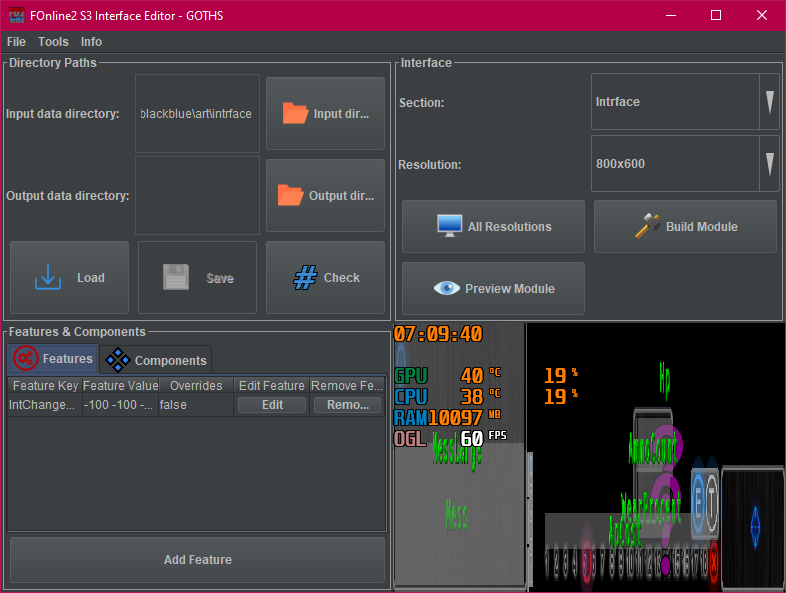The height and width of the screenshot is (593, 786).
Task: Click the Overrides column header
Action: tap(196, 385)
